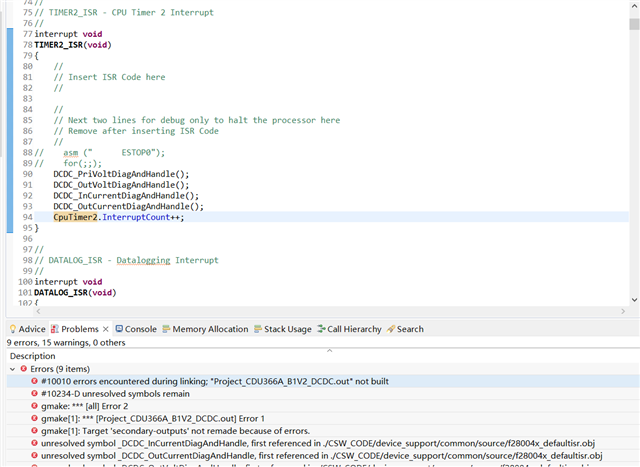Click the Description column header
The image size is (640, 467).
pos(33,356)
